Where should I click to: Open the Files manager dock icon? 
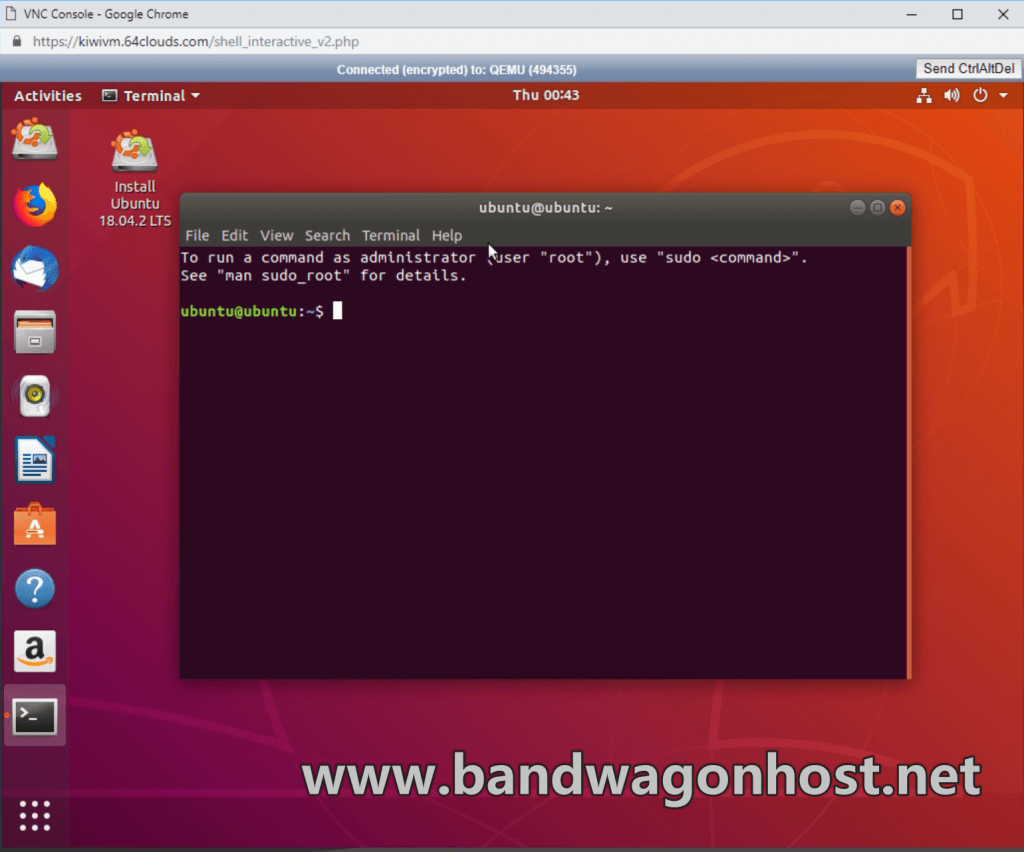[35, 332]
